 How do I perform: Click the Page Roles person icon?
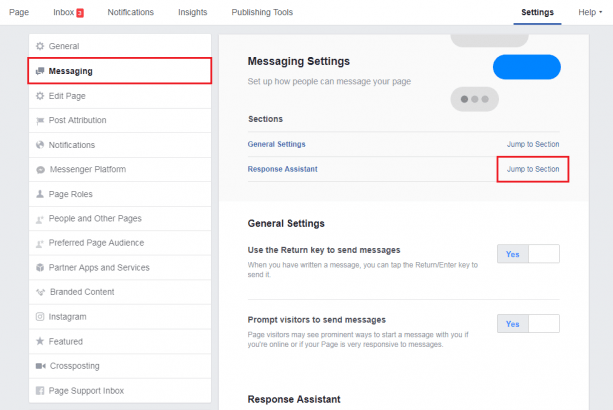click(40, 194)
